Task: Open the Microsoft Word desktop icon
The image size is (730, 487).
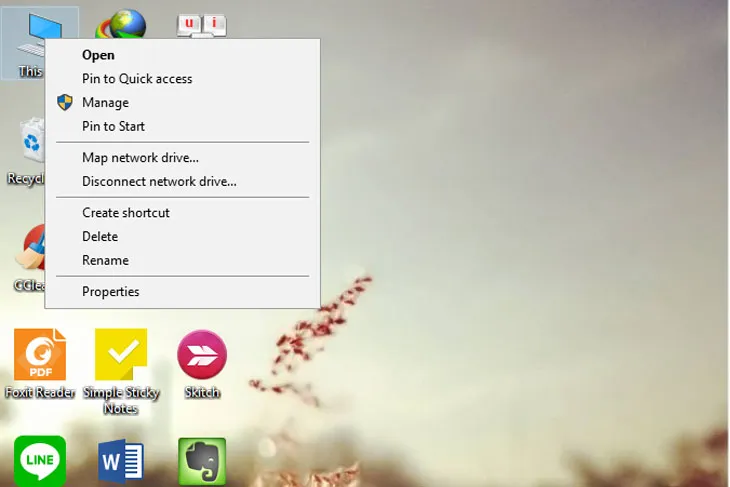Action: pos(121,461)
